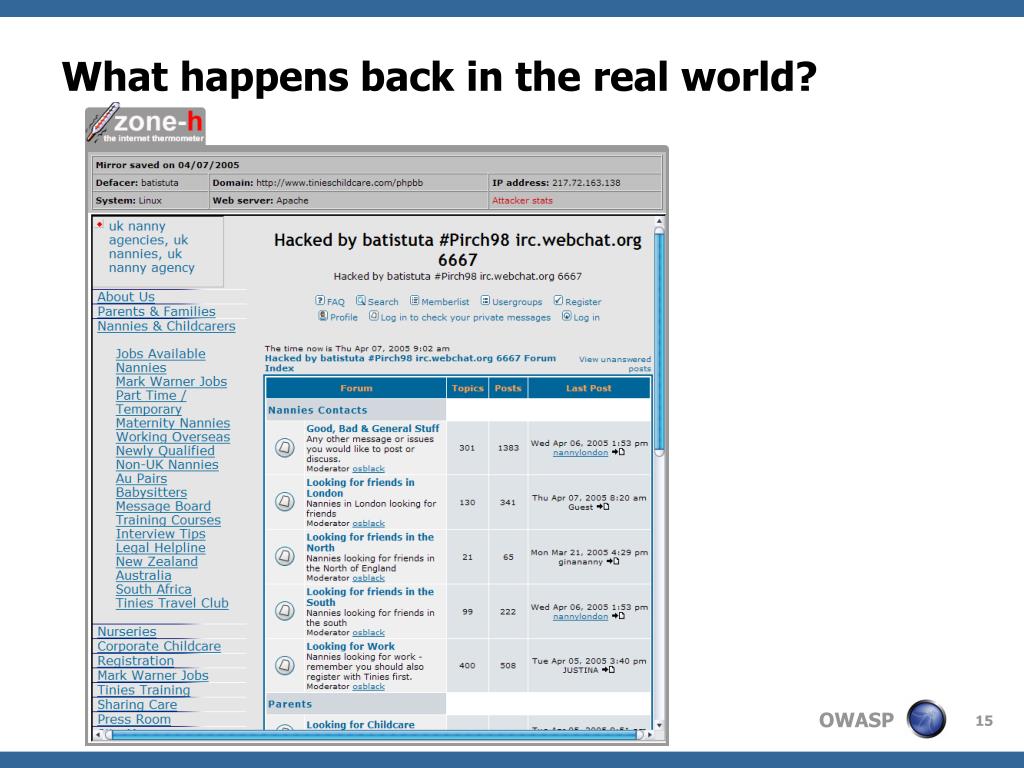This screenshot has height=768, width=1024.
Task: Click the Looking for Work forum icon
Action: pyautogui.click(x=284, y=665)
